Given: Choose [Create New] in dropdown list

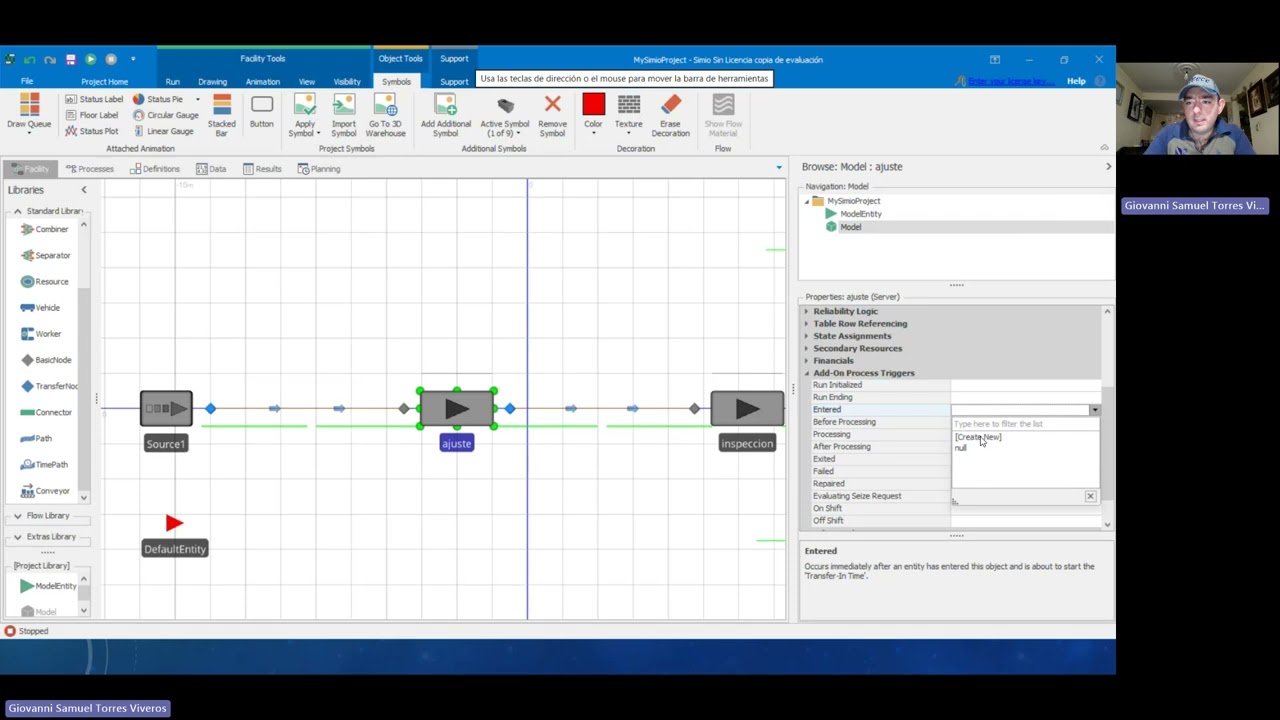Looking at the screenshot, I should [978, 437].
